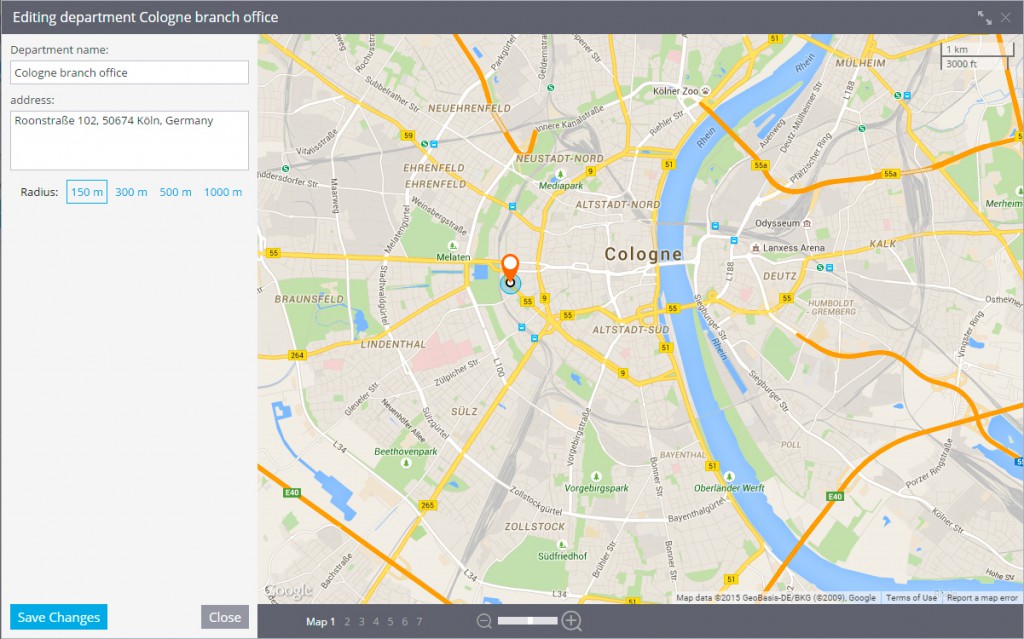Click the ZOLLSTOCK district label

pos(535,527)
